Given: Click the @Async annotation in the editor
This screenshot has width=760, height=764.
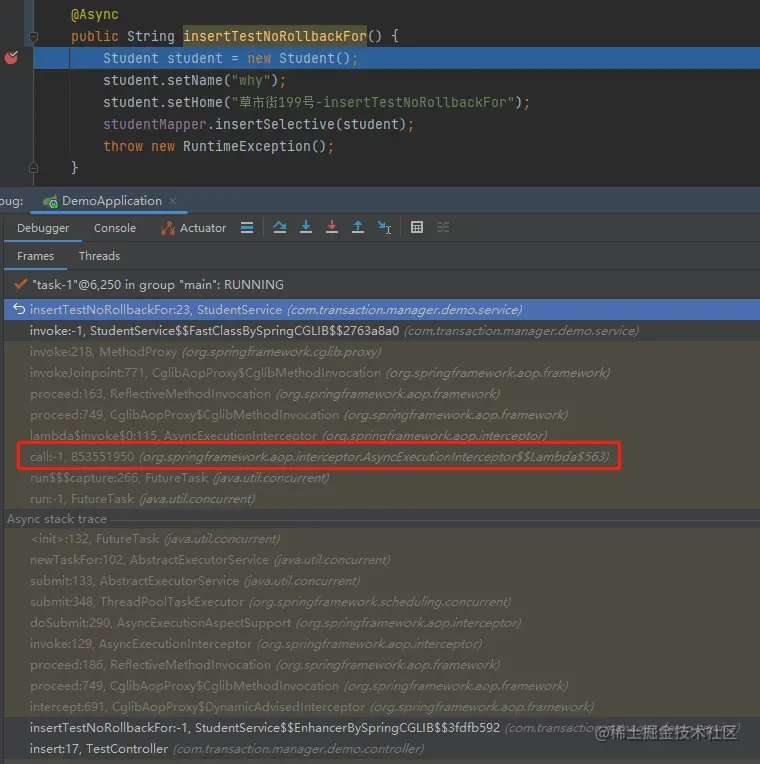Looking at the screenshot, I should click(95, 14).
